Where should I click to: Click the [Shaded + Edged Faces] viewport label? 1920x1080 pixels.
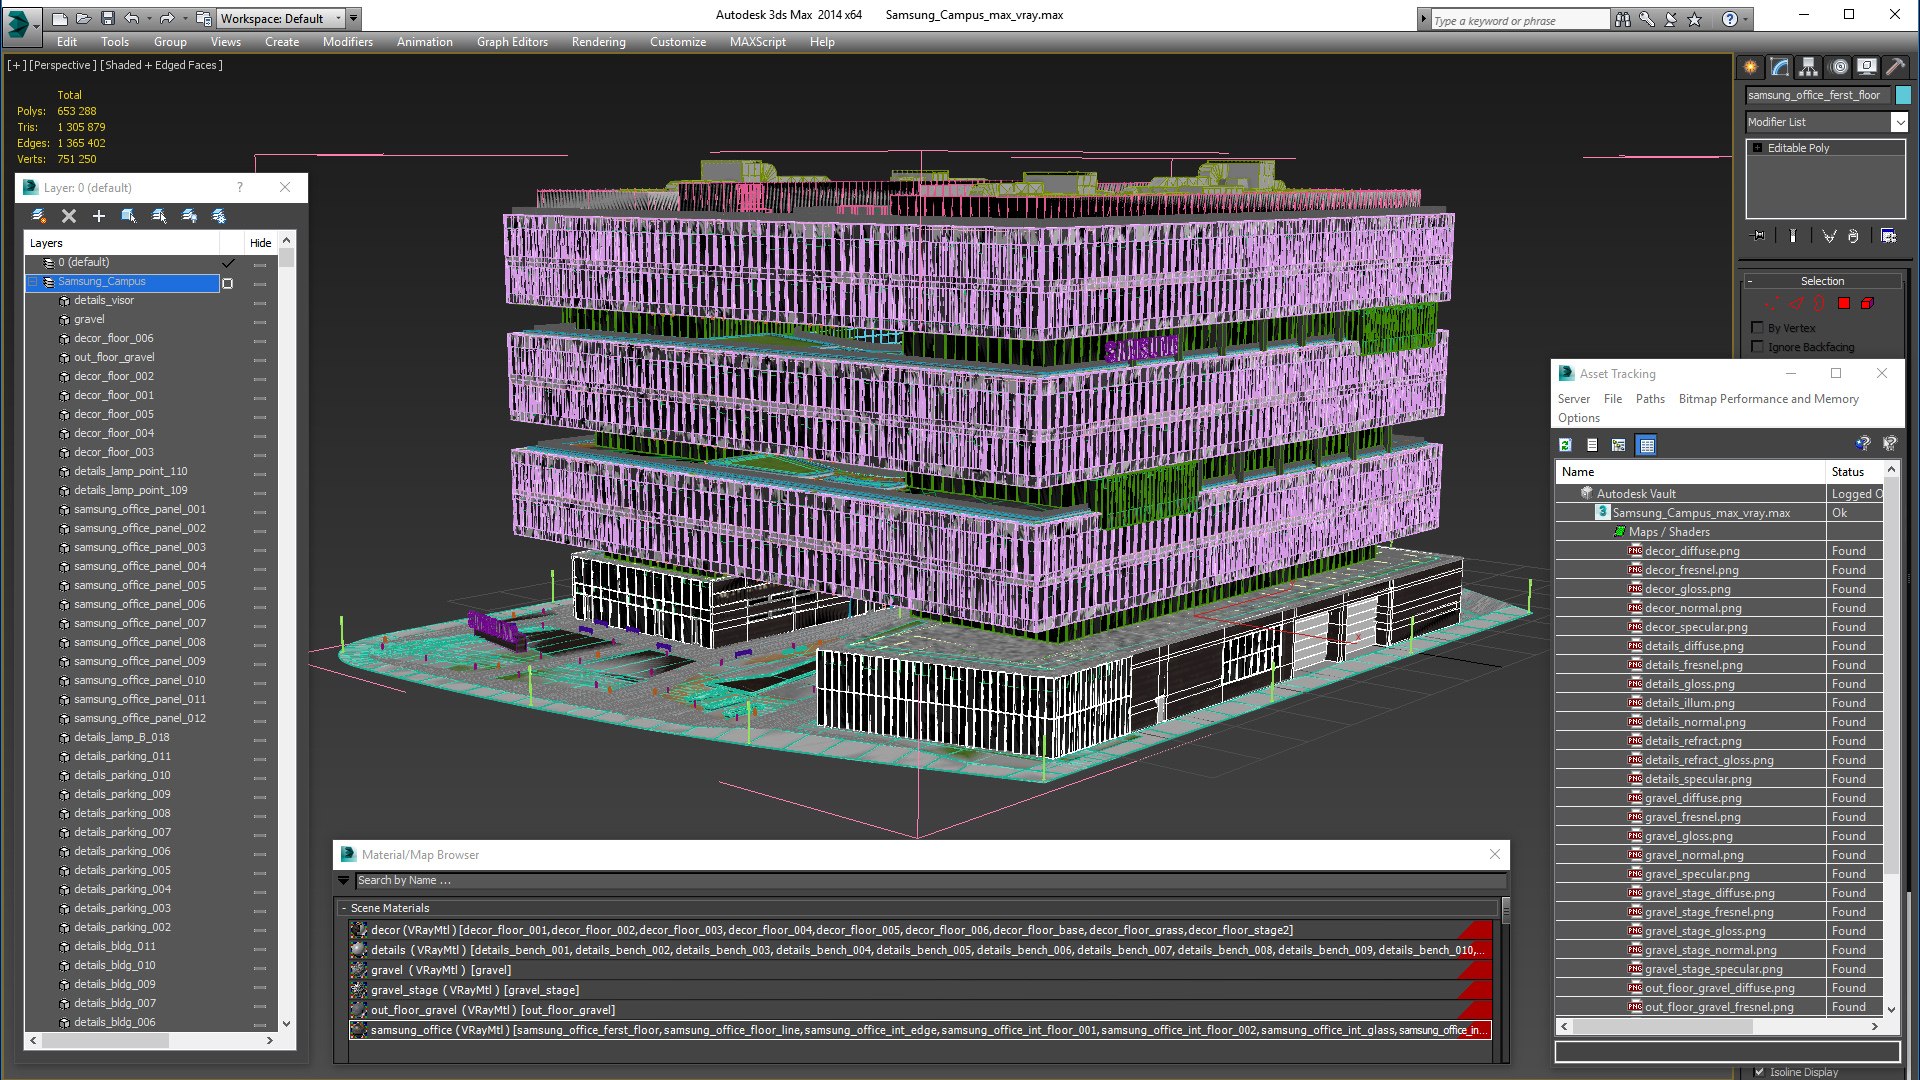(x=161, y=65)
